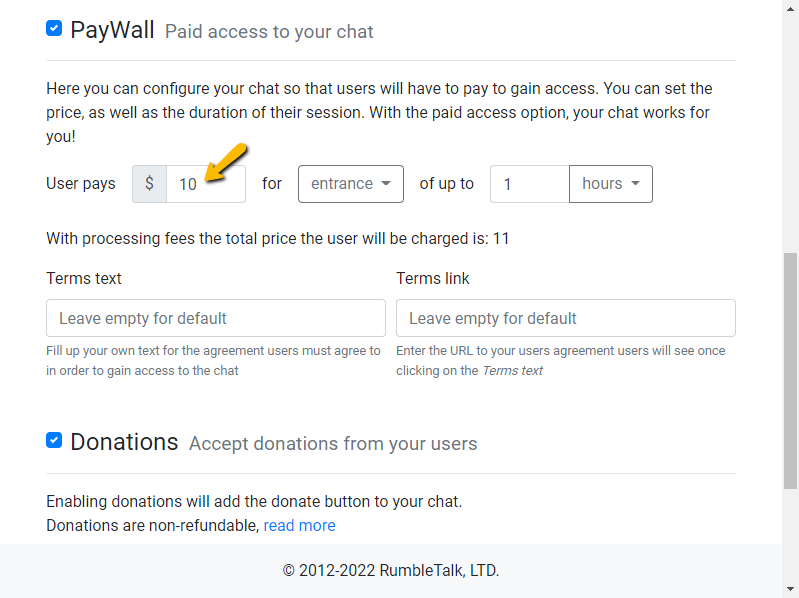The height and width of the screenshot is (598, 799).
Task: Click the Terms text label
Action: (84, 279)
